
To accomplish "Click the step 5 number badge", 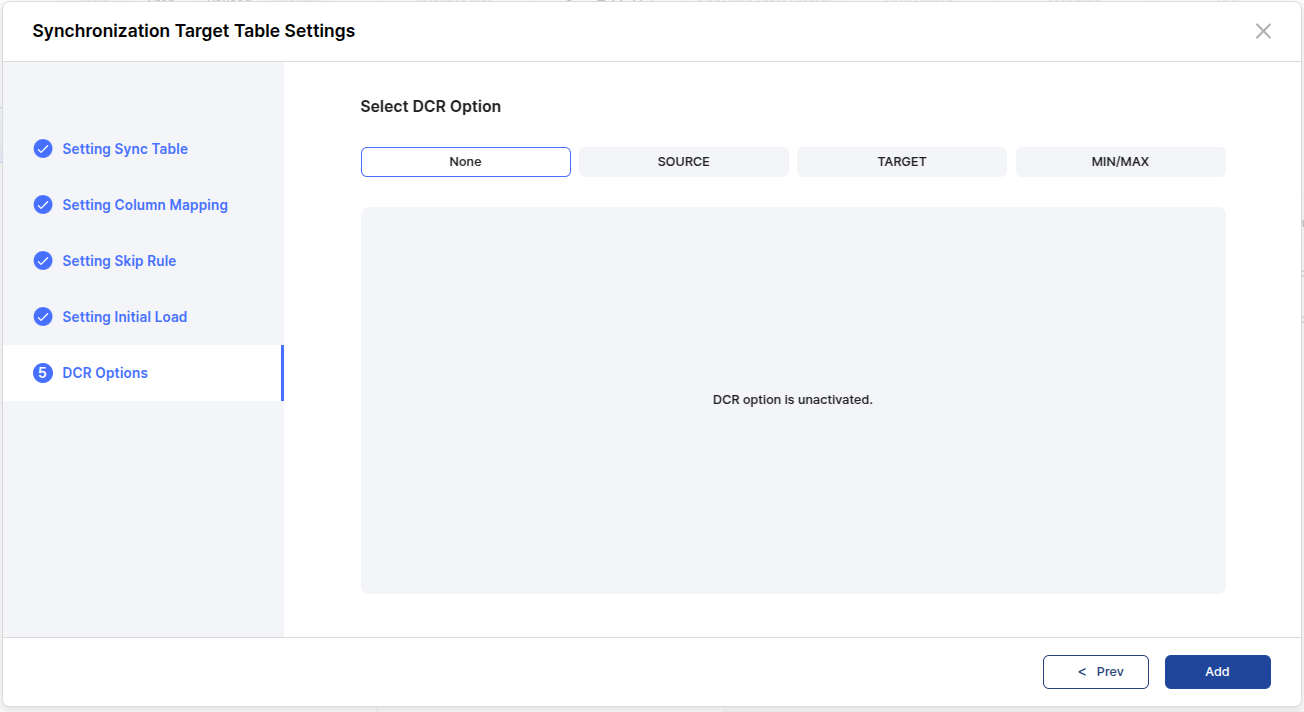I will [43, 373].
